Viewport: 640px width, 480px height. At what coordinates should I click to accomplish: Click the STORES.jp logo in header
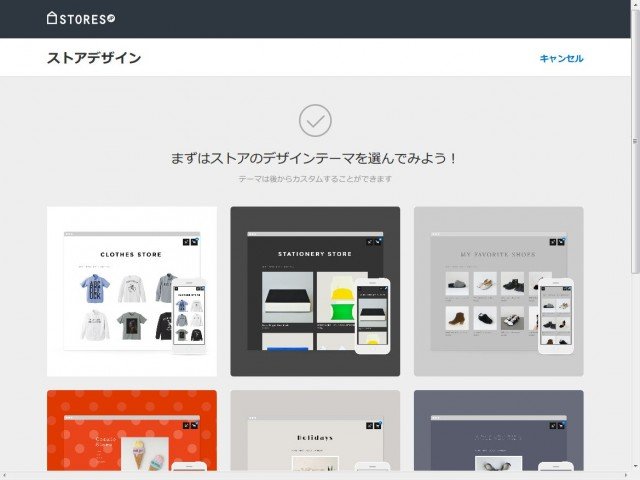coord(81,19)
